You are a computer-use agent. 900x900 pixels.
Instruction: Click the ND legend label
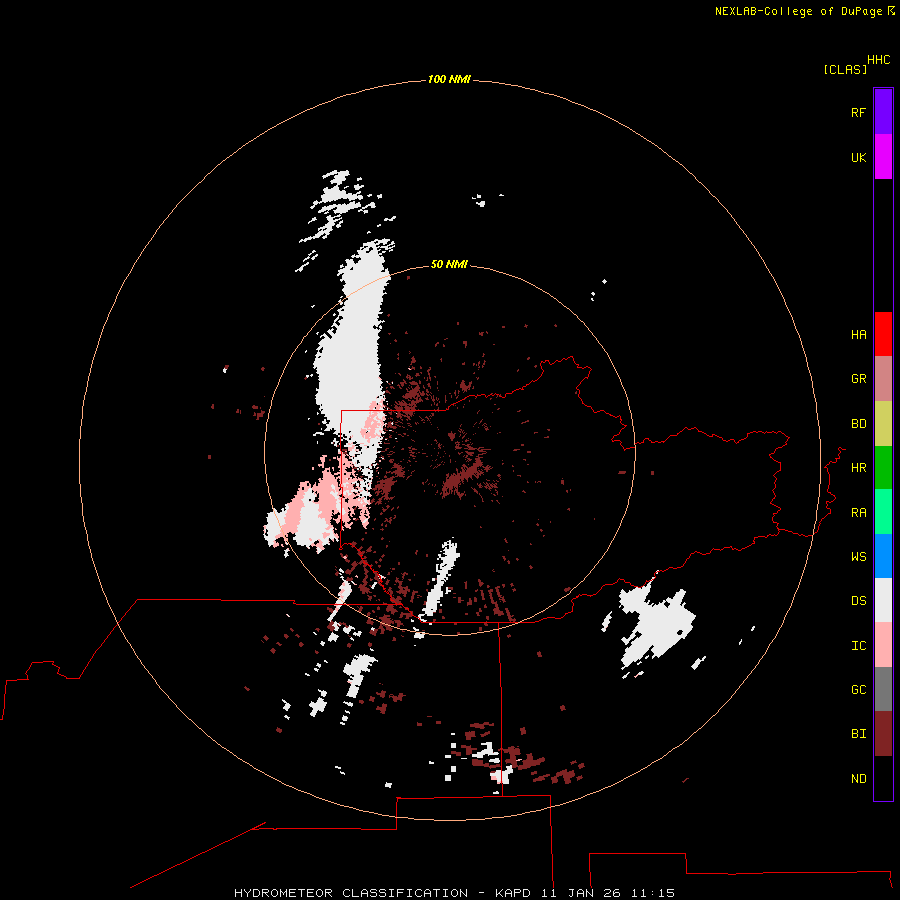pyautogui.click(x=858, y=779)
